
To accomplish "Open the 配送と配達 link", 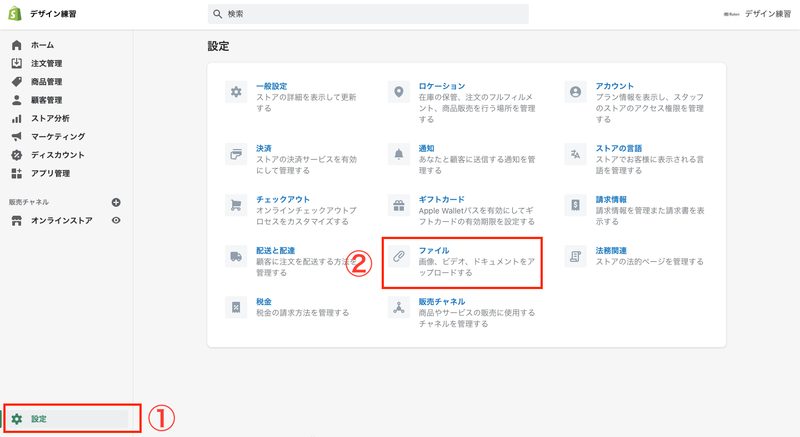I will tap(276, 250).
